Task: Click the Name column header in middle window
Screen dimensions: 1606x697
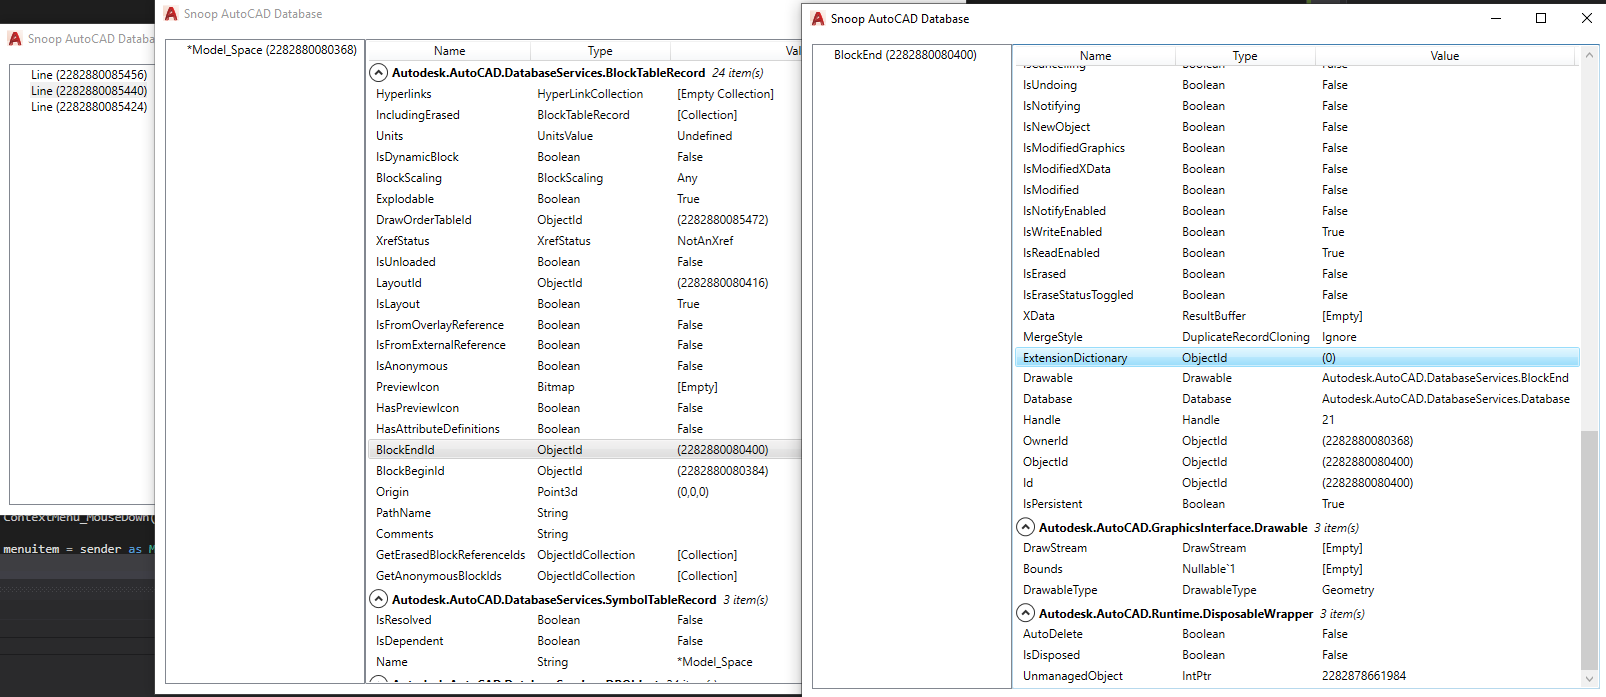Action: (x=449, y=51)
